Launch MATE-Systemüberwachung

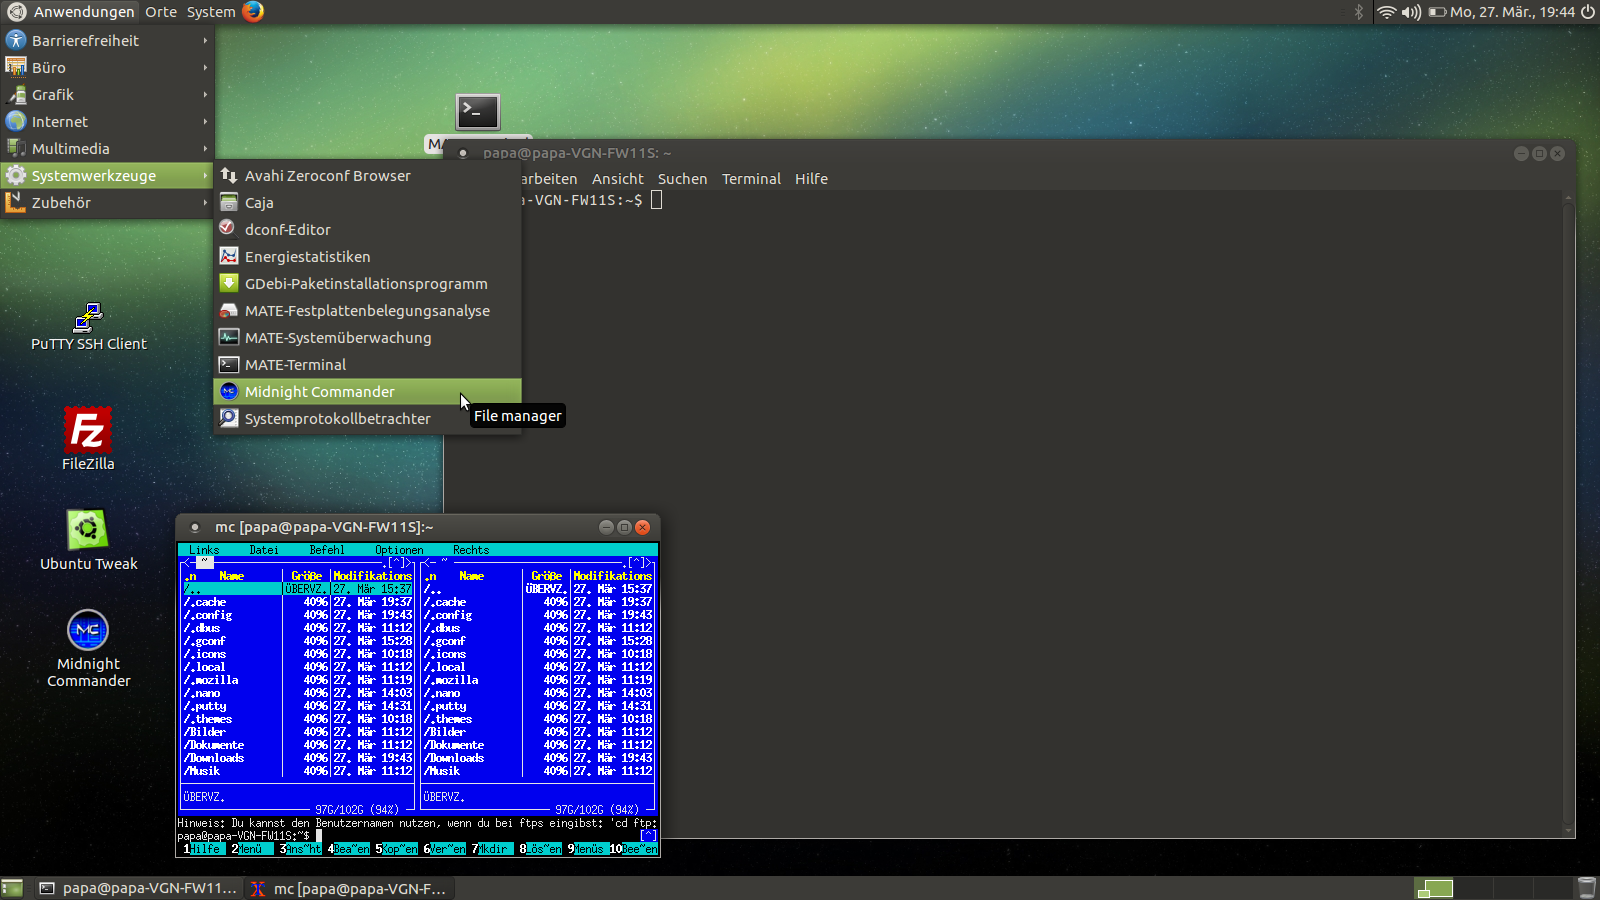pos(368,337)
